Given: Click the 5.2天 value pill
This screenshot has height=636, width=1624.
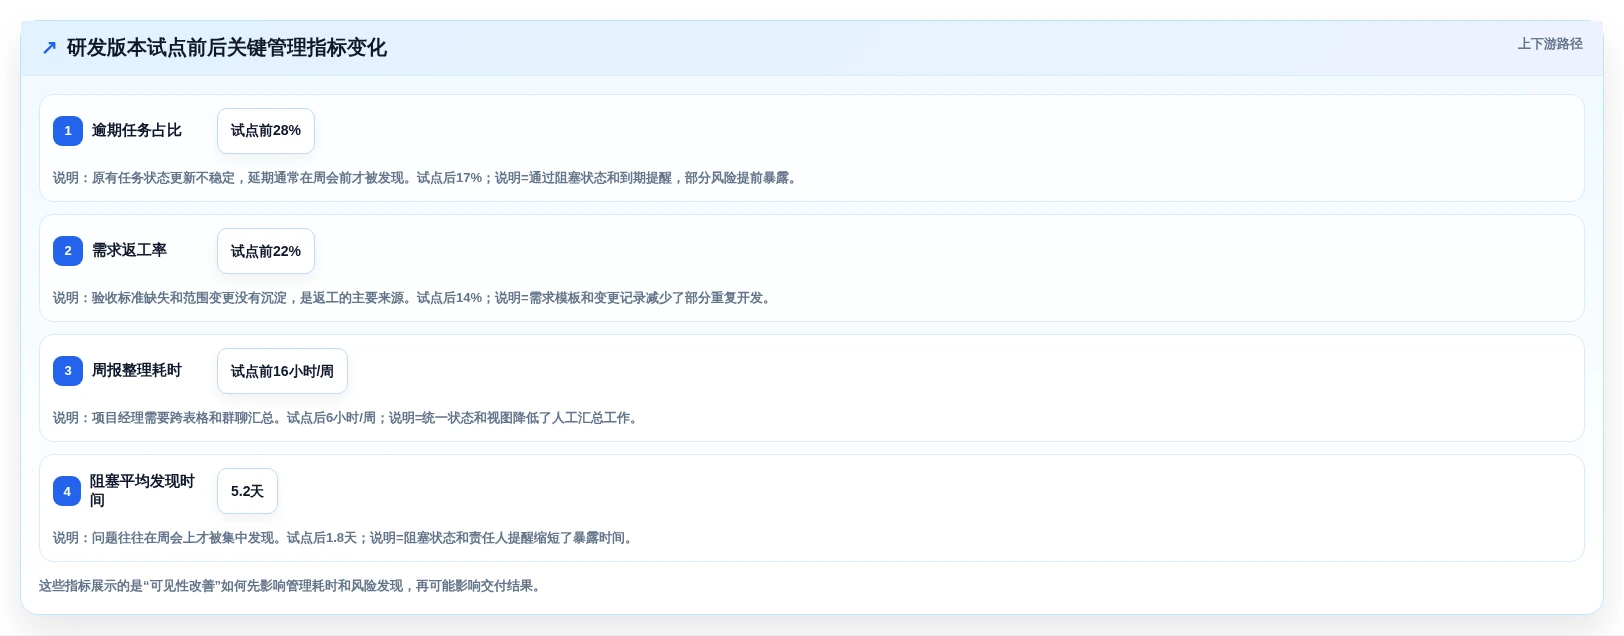Looking at the screenshot, I should click(247, 491).
